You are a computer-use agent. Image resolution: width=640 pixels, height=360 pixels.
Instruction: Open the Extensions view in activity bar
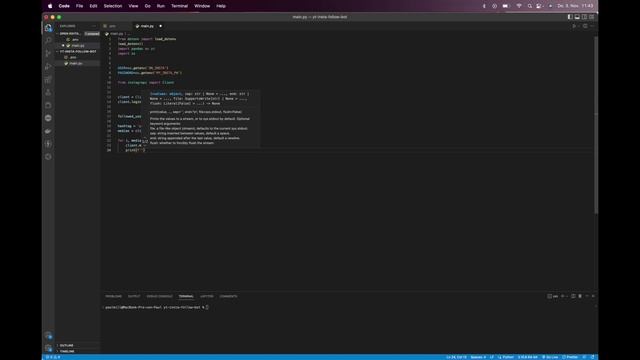point(48,80)
